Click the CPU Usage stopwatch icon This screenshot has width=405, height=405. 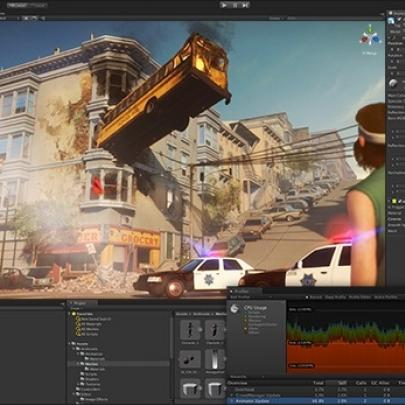pyautogui.click(x=235, y=309)
